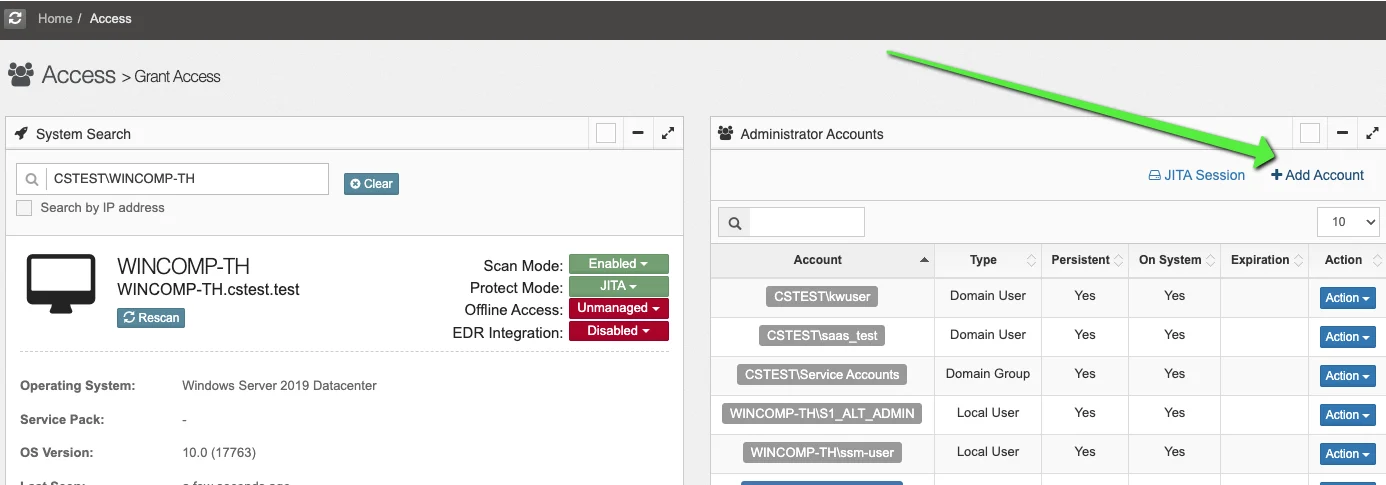1386x485 pixels.
Task: Toggle the Administrator Accounts panel checkbox
Action: [1310, 133]
